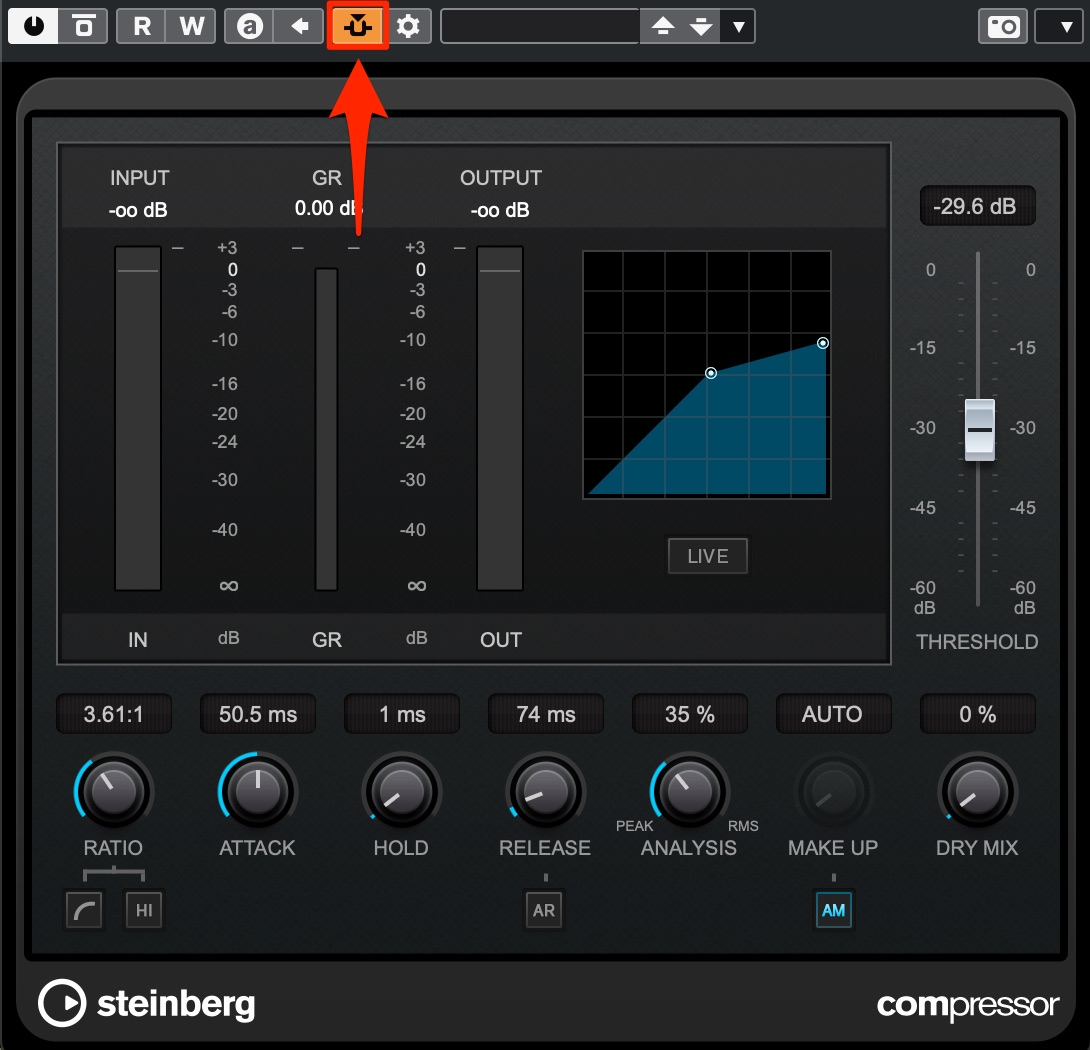Toggle the plug-in bypass button
Viewport: 1090px width, 1050px height.
[83, 26]
